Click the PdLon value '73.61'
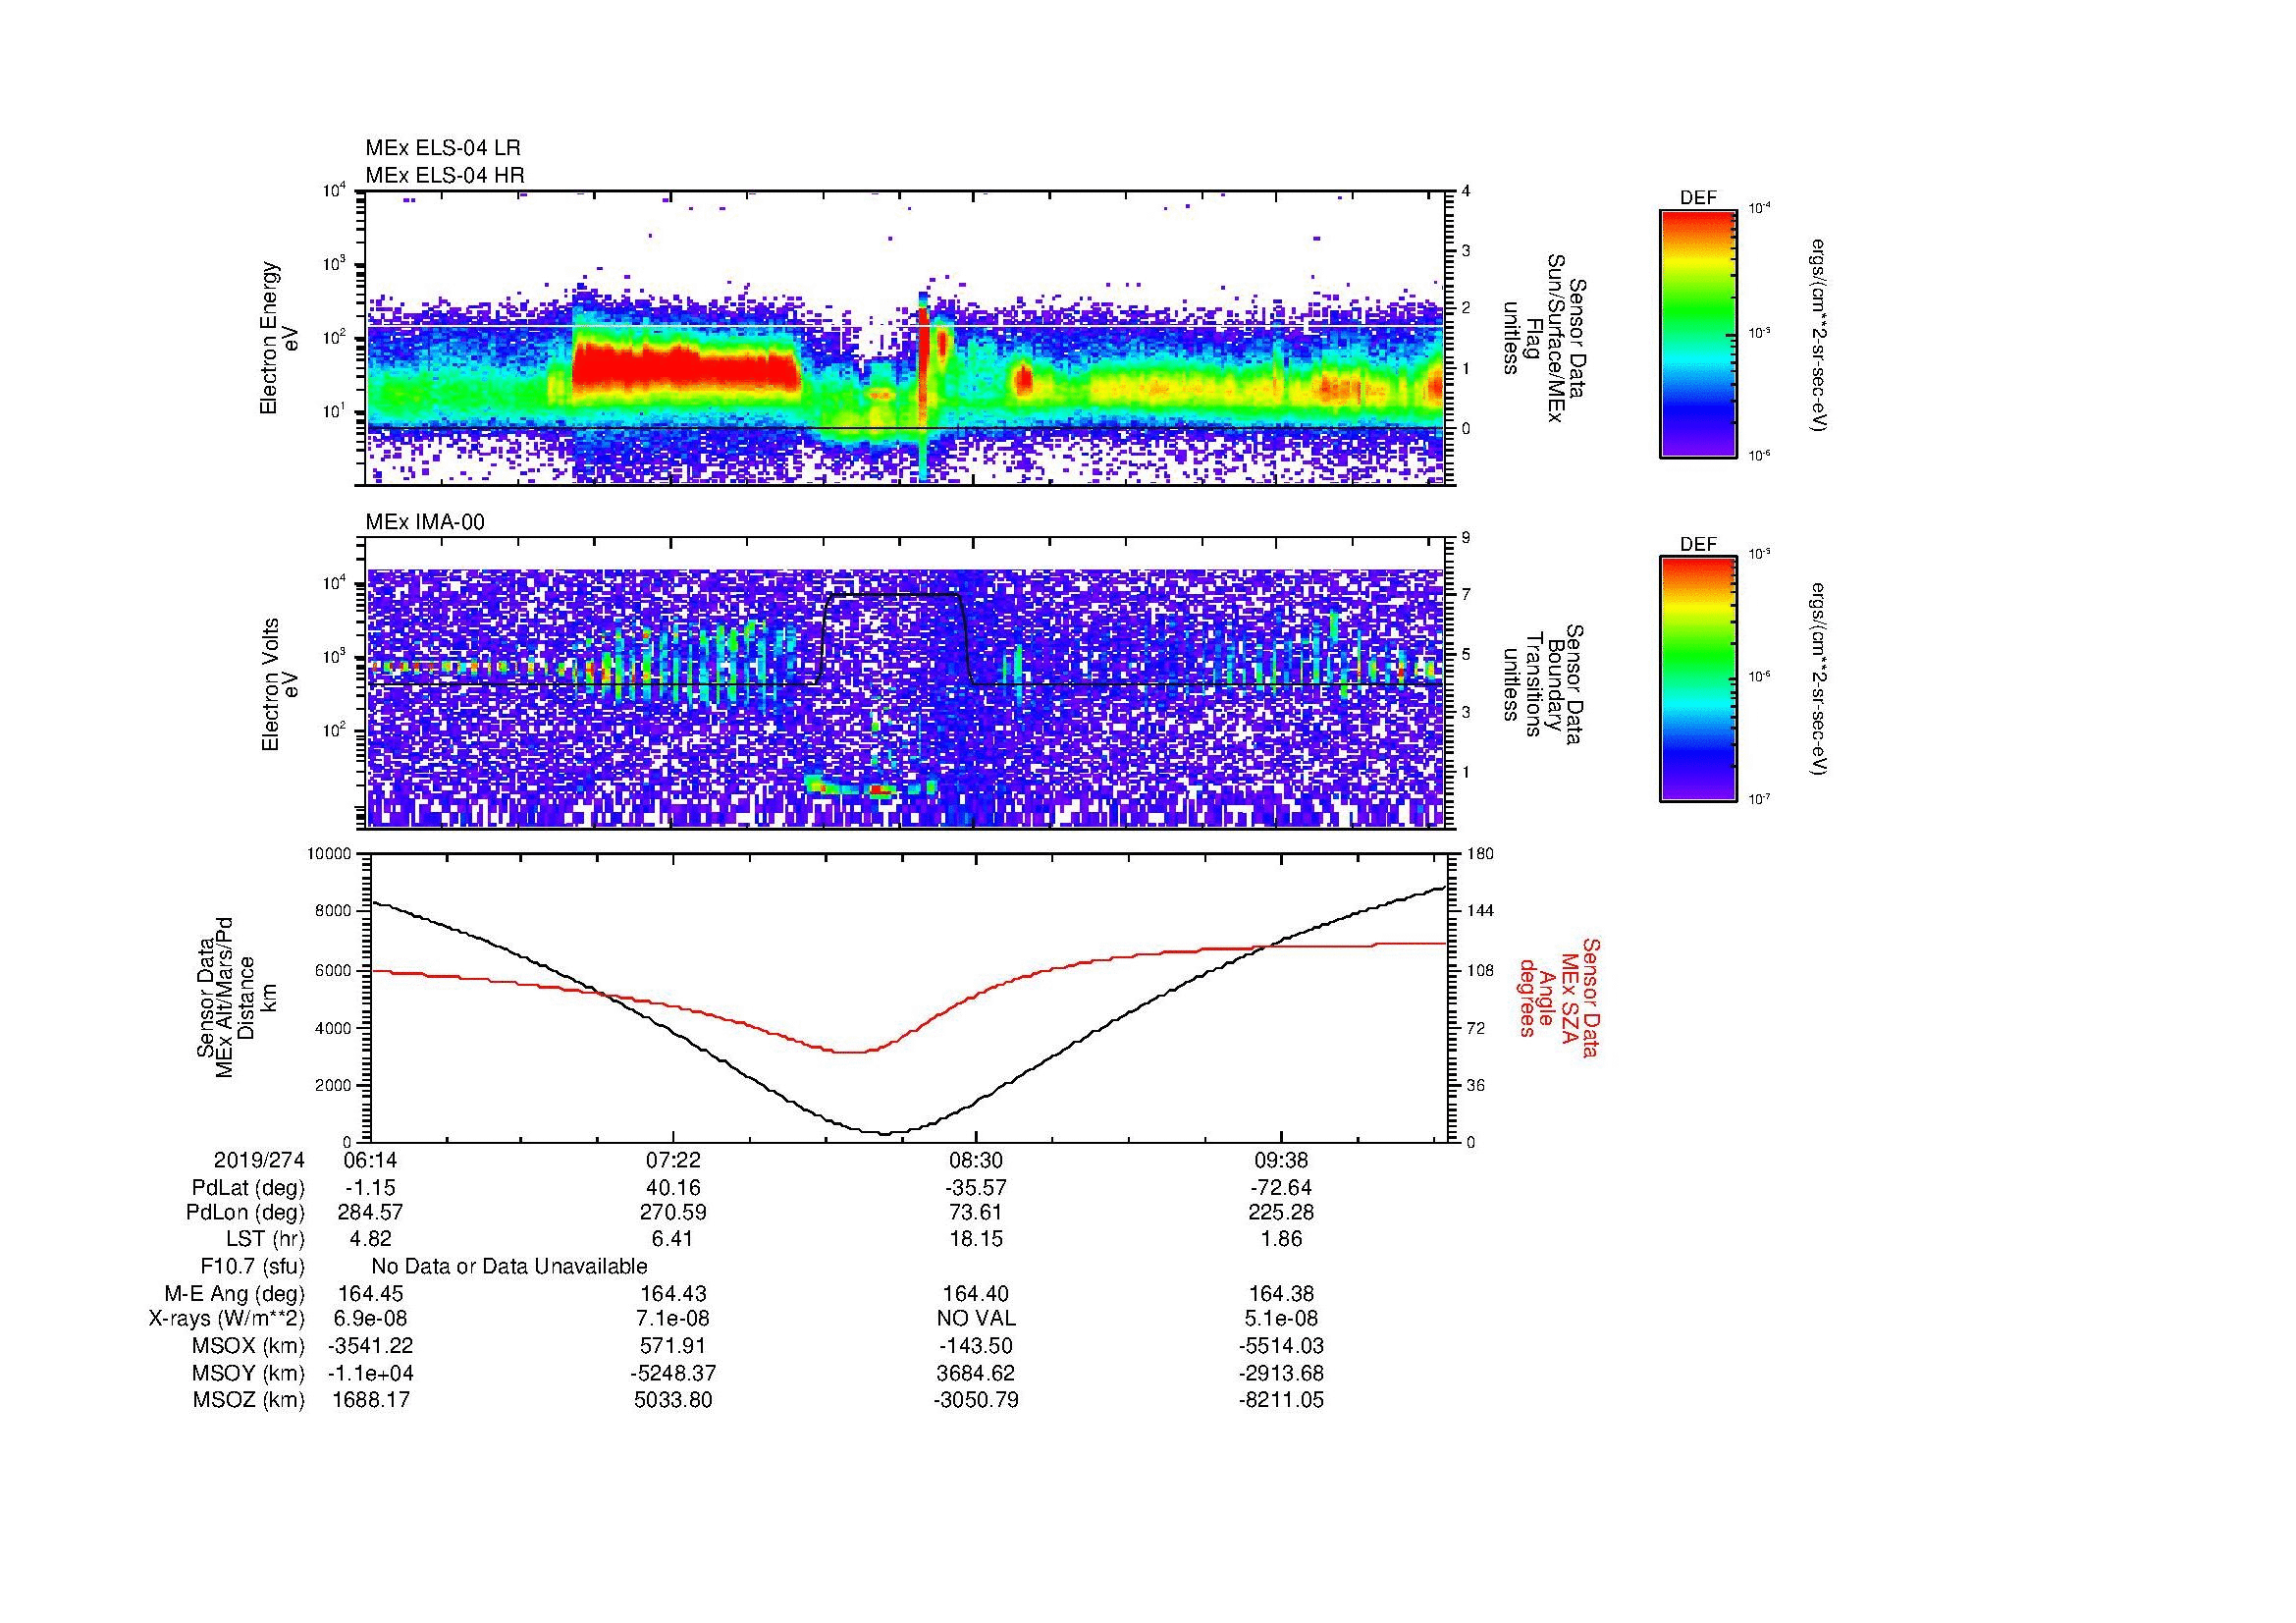The width and height of the screenshot is (2296, 1623). [x=976, y=1212]
